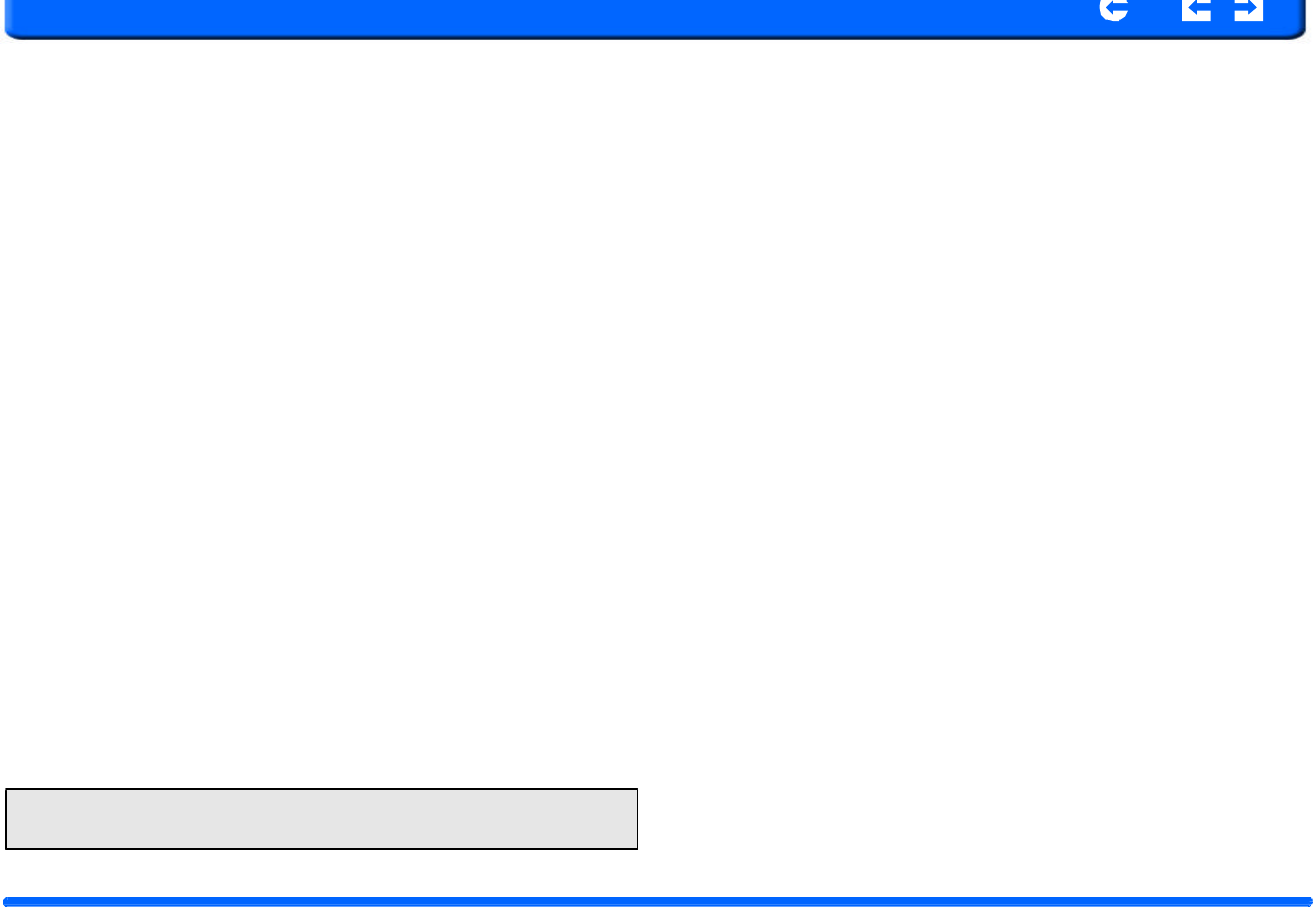Click the empty gray bordered box

tap(321, 819)
